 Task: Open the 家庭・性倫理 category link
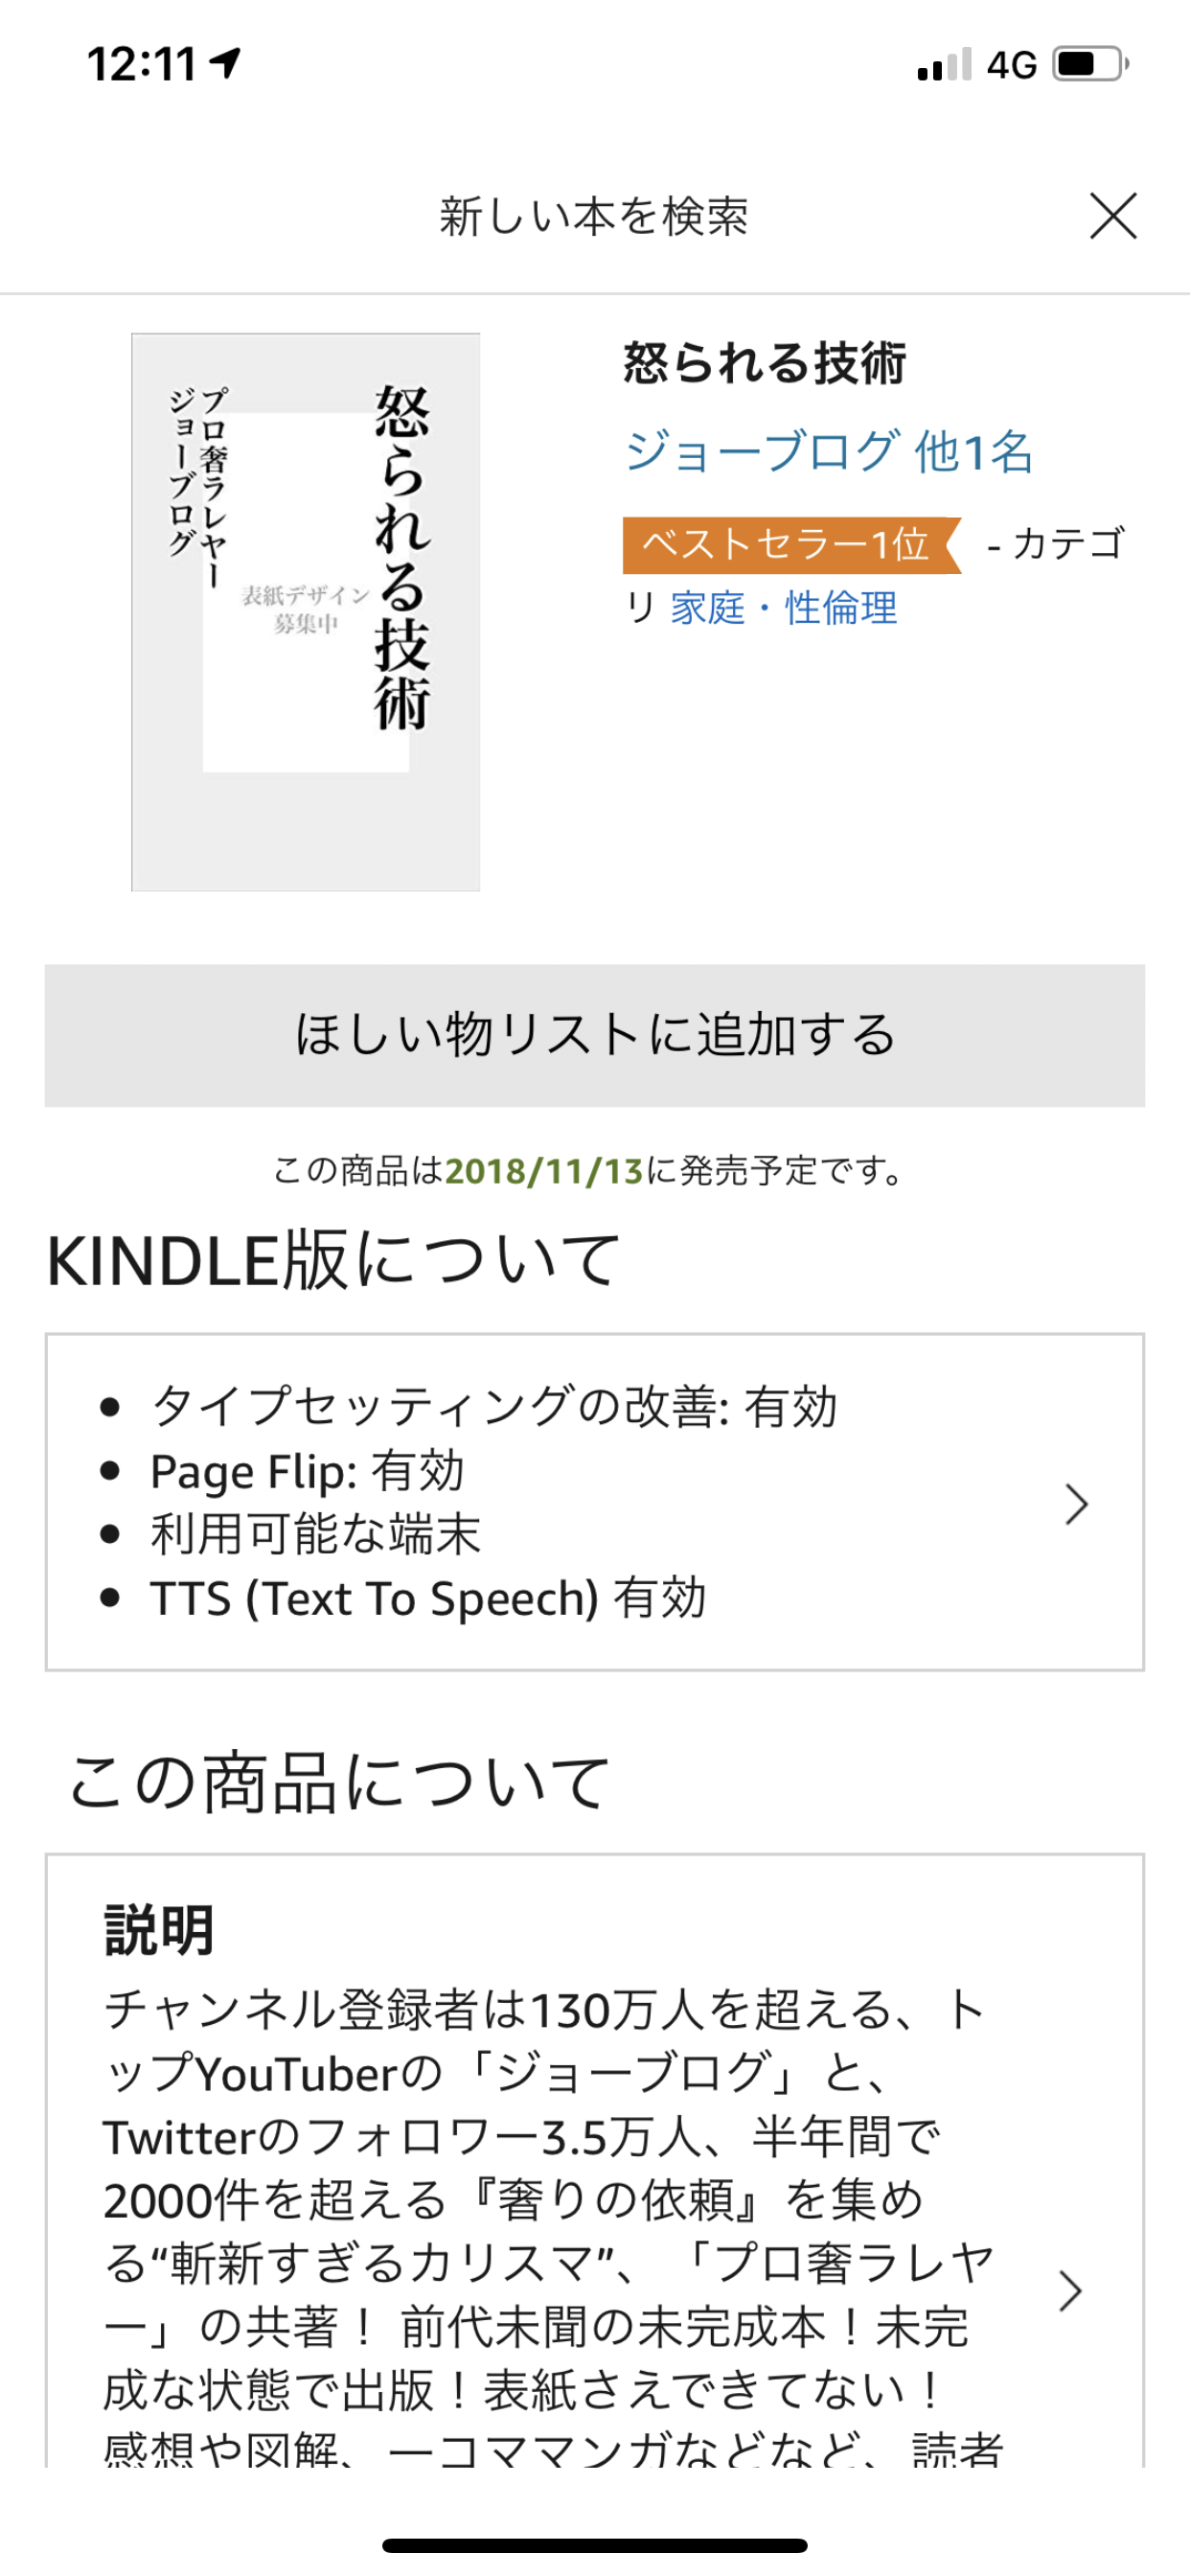(x=784, y=607)
